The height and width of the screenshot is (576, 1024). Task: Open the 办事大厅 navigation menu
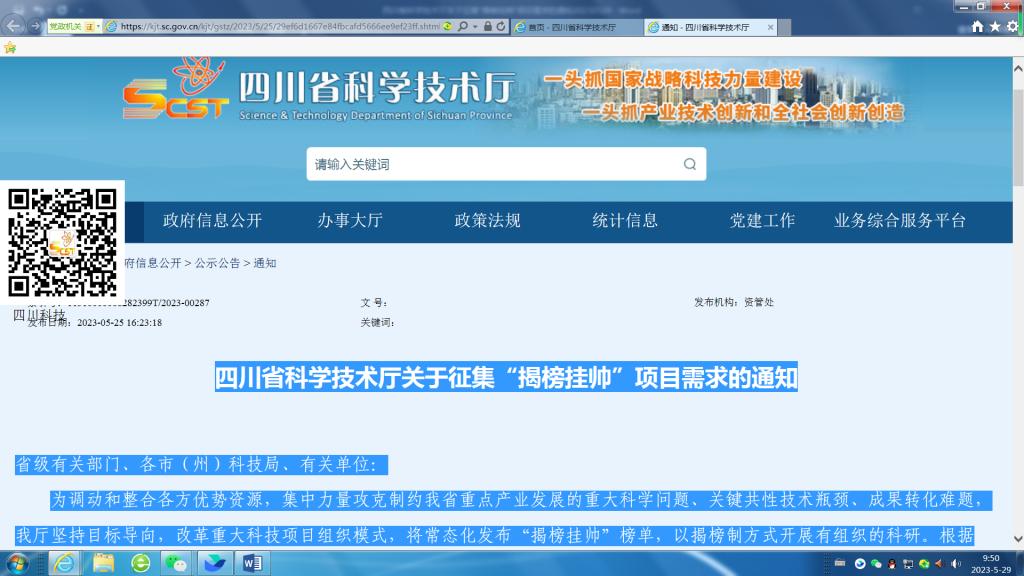pyautogui.click(x=350, y=221)
